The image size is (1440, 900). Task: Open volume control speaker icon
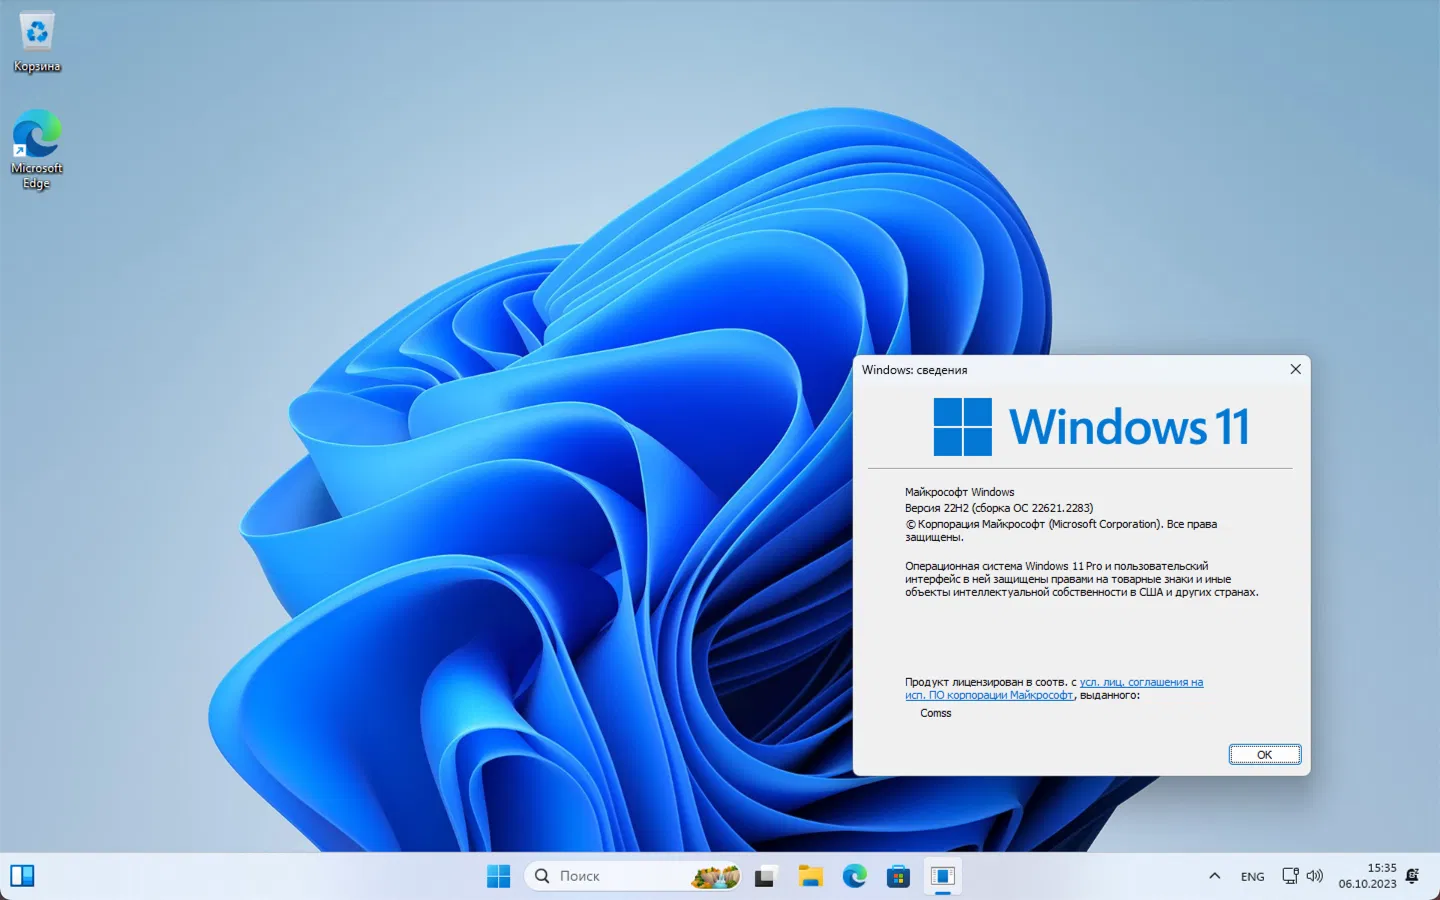point(1315,876)
